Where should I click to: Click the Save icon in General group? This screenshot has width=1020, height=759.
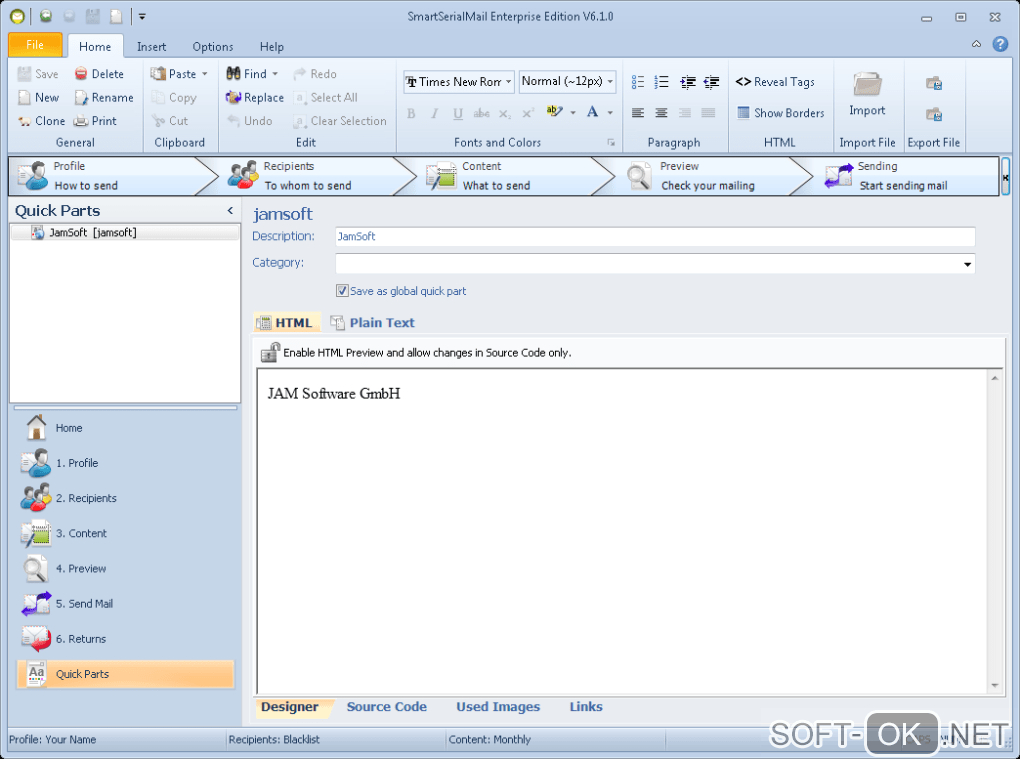(25, 74)
